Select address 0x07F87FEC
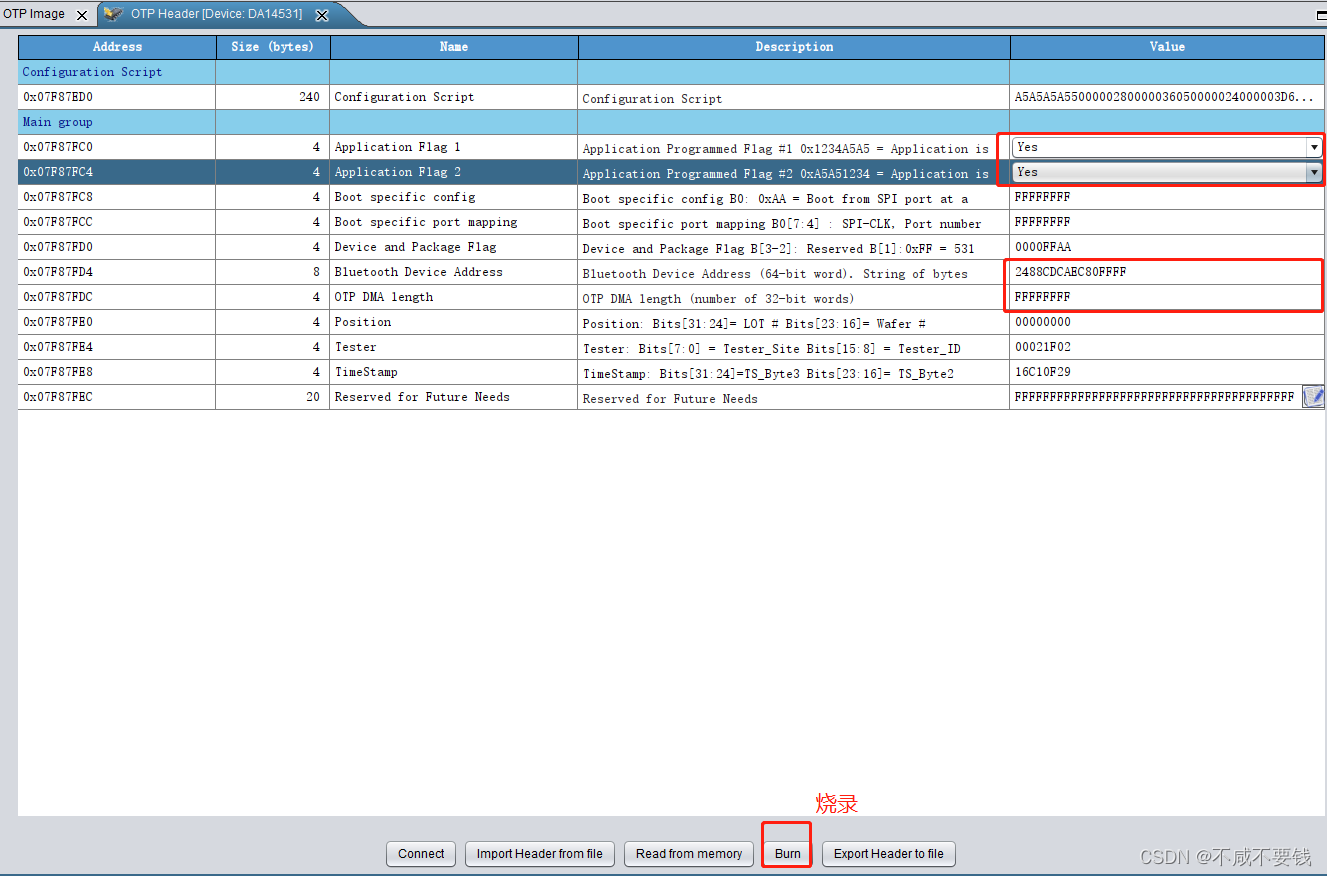This screenshot has height=876, width=1327. (117, 397)
